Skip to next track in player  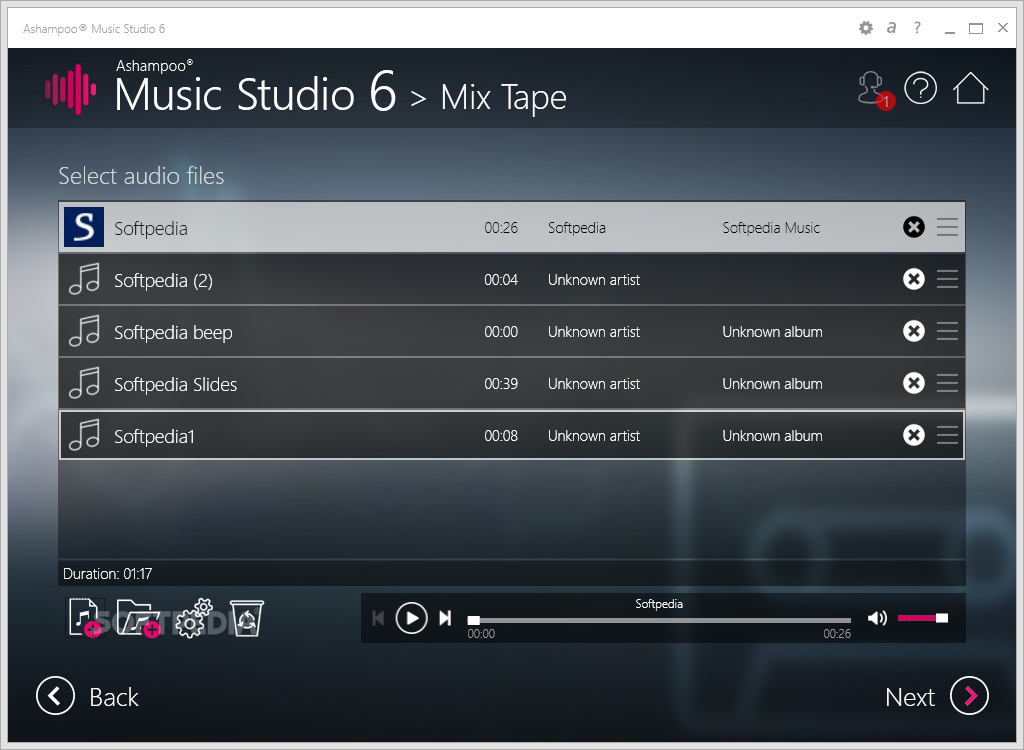coord(445,618)
